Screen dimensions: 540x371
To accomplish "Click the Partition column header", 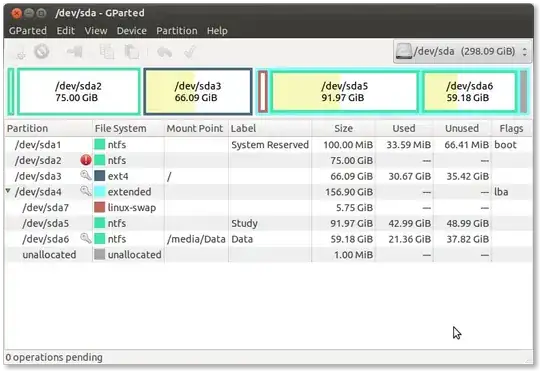I will pyautogui.click(x=49, y=128).
